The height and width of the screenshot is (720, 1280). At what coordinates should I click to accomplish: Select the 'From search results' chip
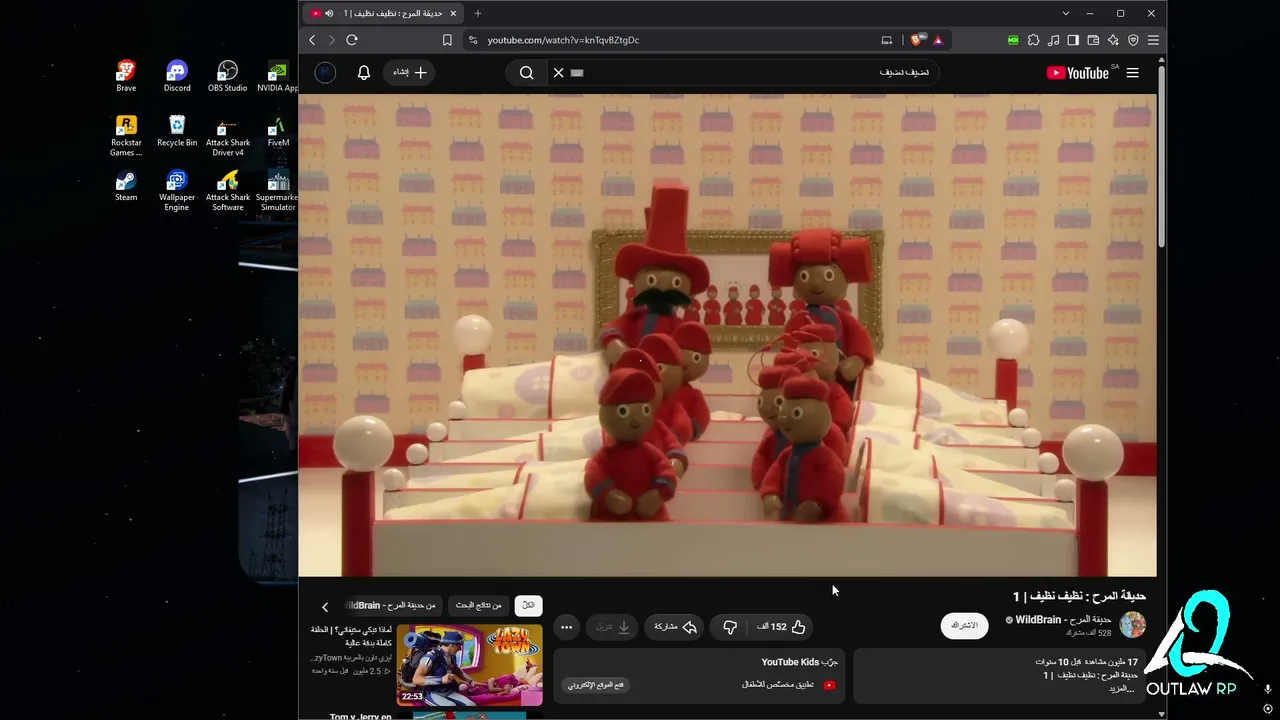pos(478,606)
